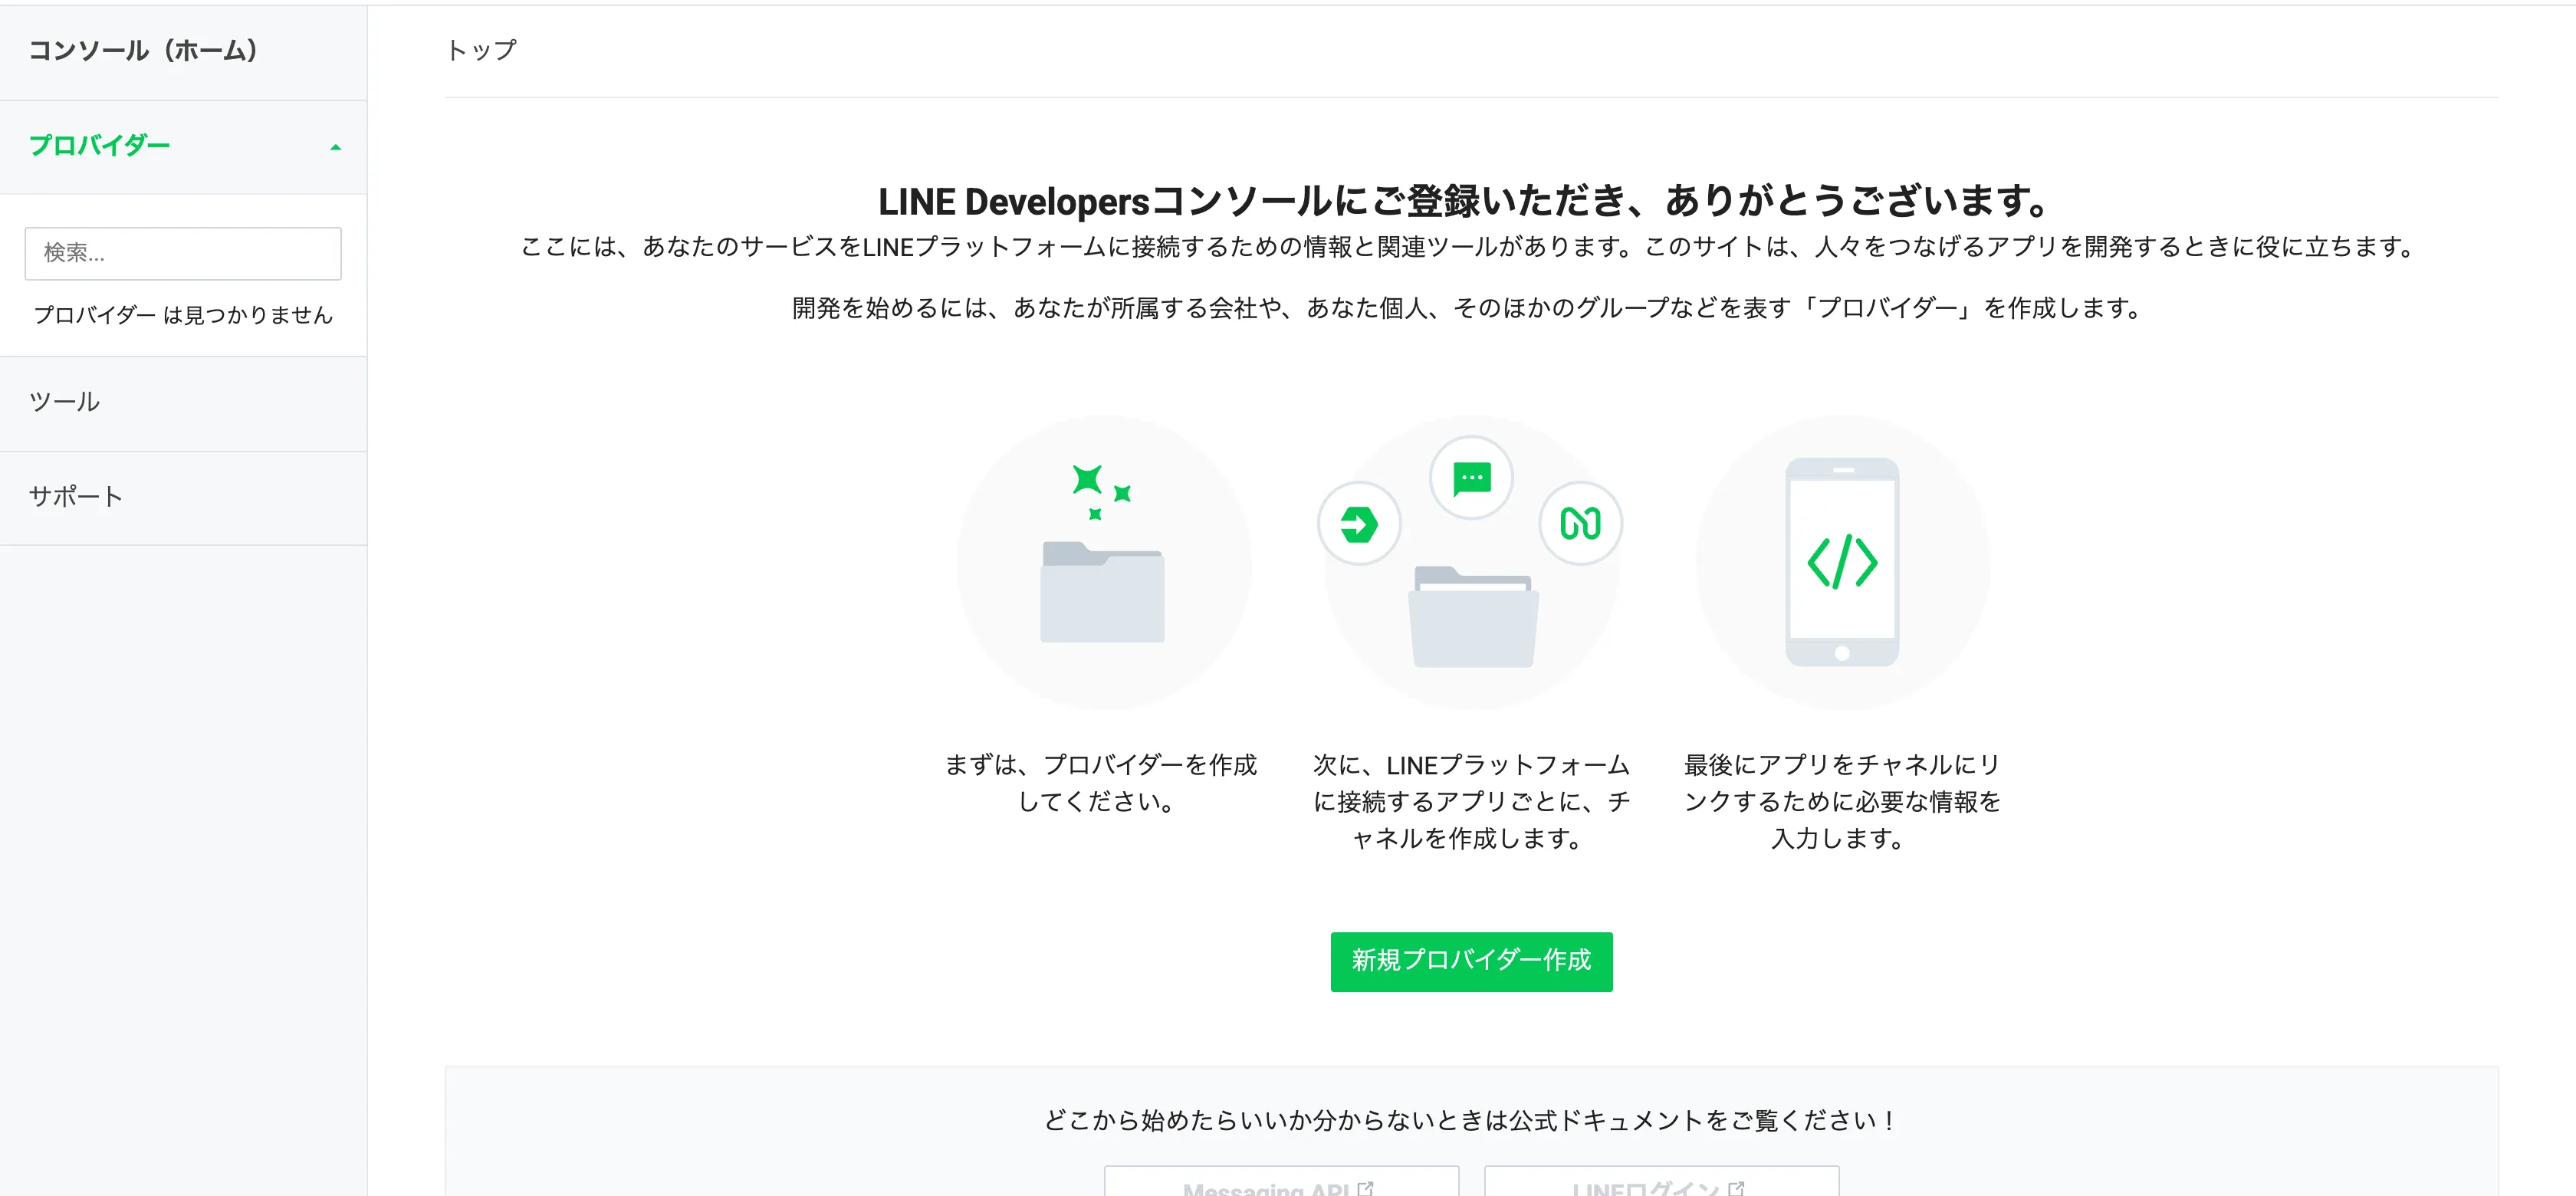Screen dimensions: 2576x1196
Task: Focus the provider 検索 search field
Action: (x=183, y=253)
